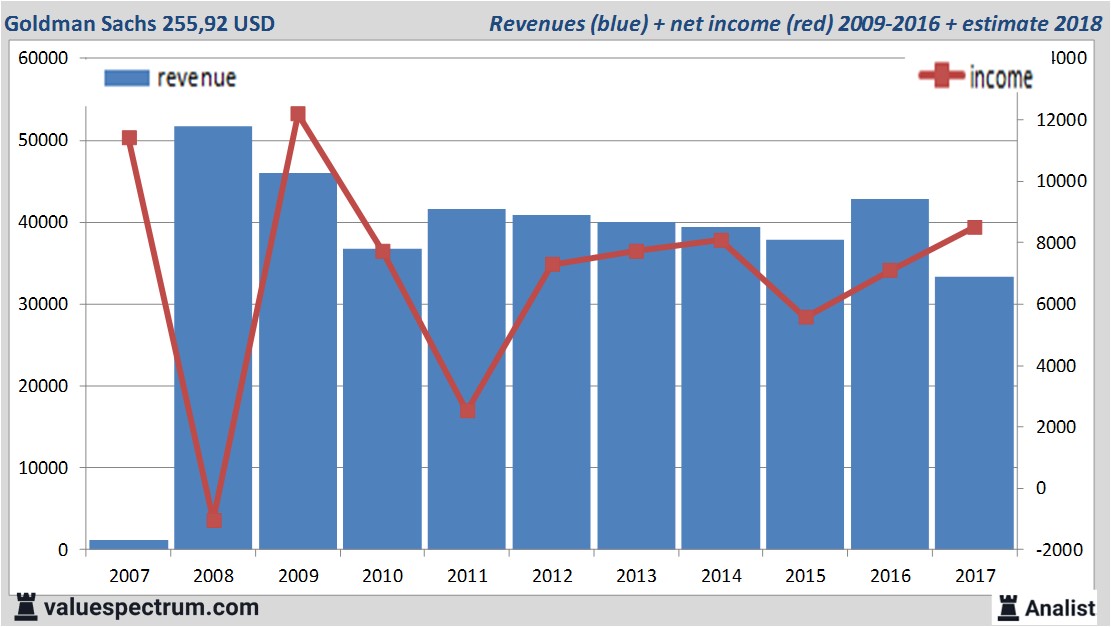Click the 'income' legend label
Screen dimensions: 1111x627
(1001, 77)
